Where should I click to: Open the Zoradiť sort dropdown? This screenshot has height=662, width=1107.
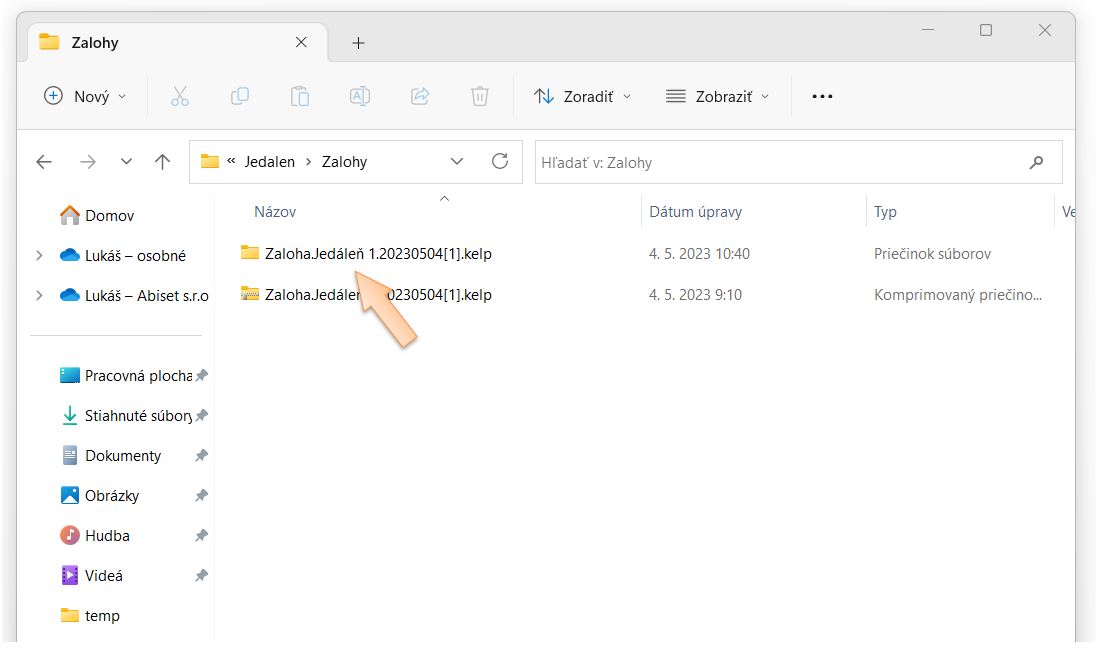coord(583,96)
